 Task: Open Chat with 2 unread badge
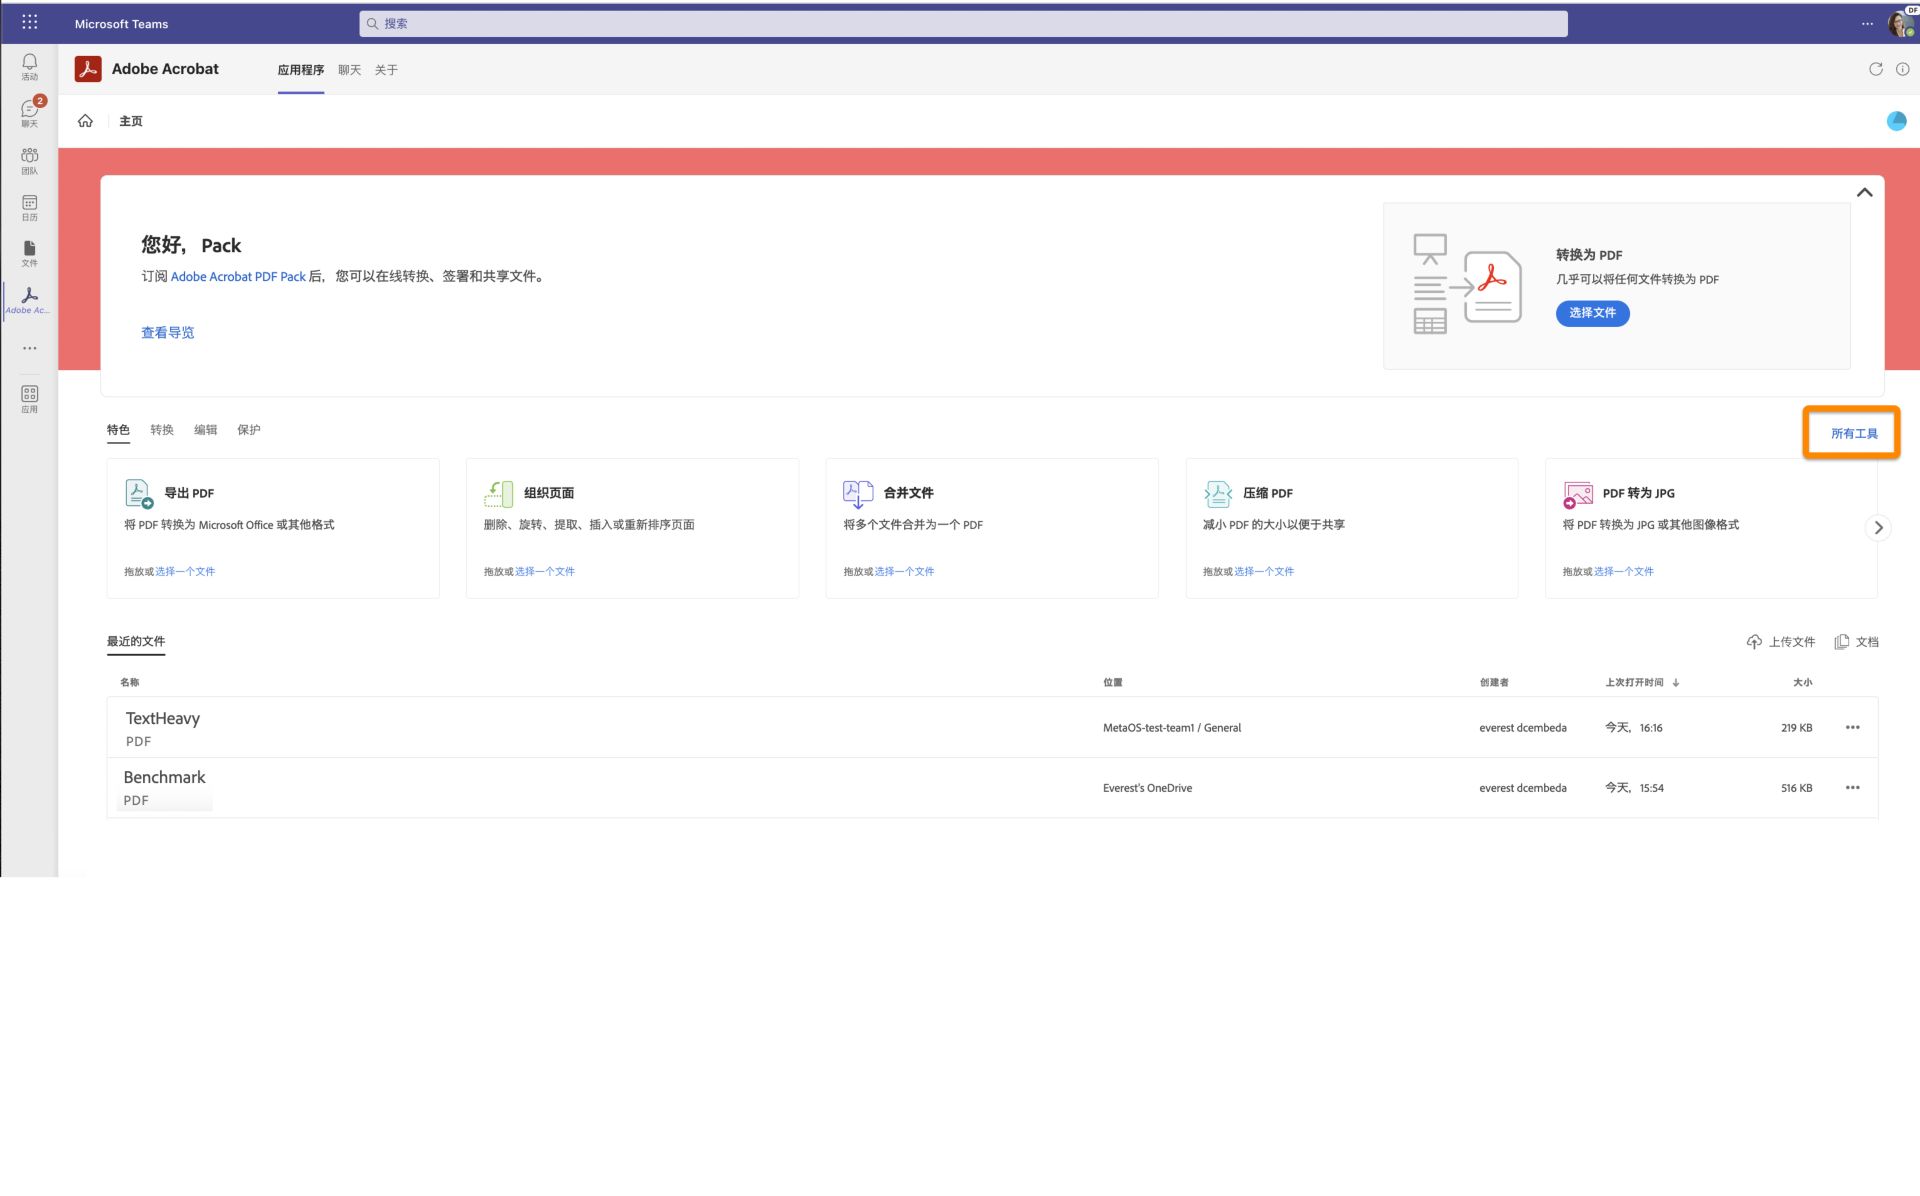(30, 113)
